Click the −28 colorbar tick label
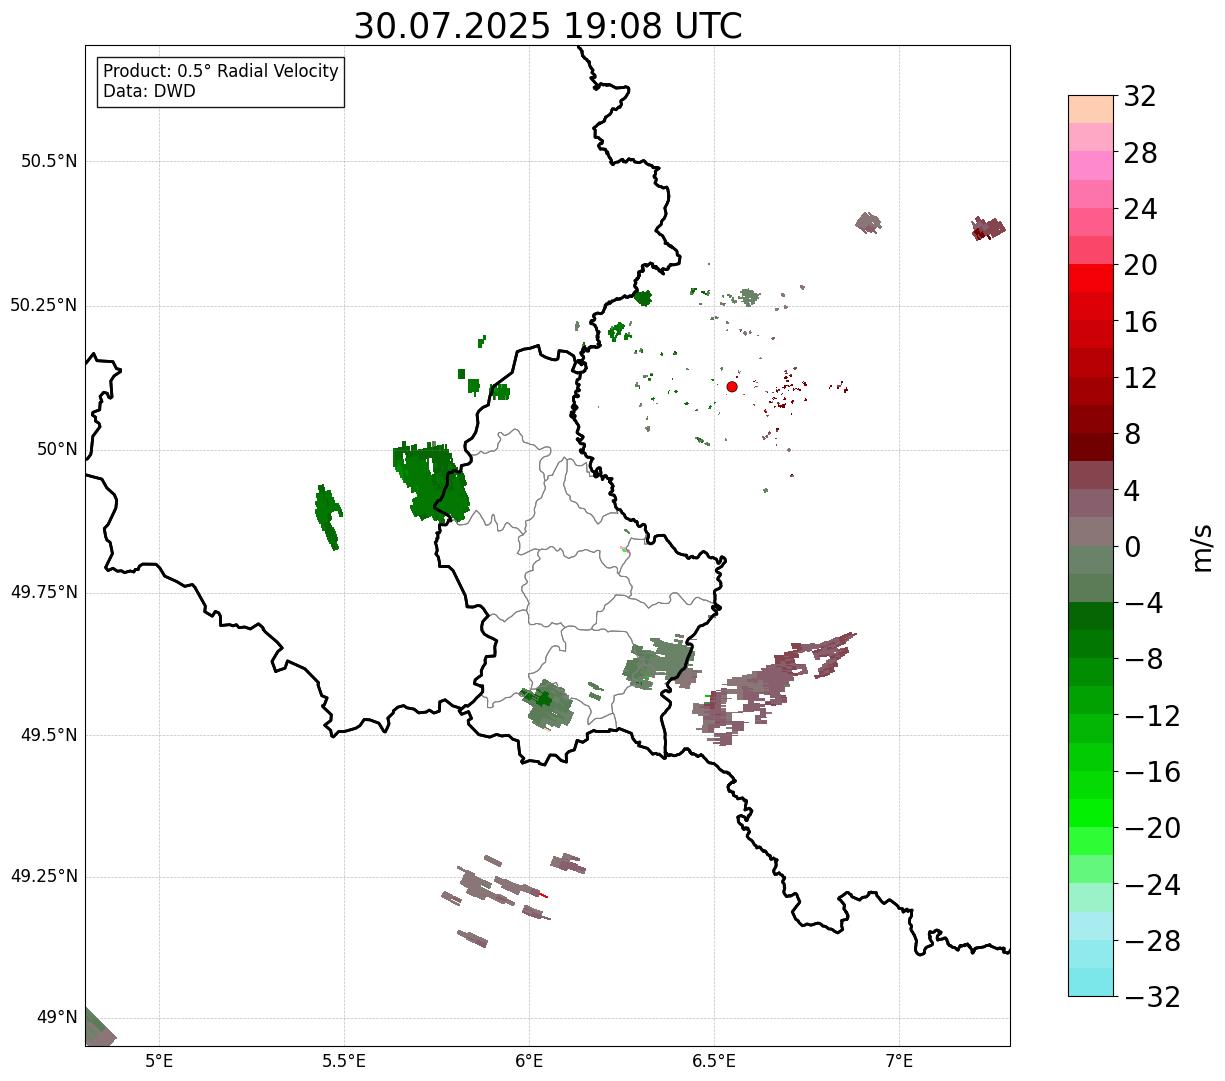 click(x=1152, y=941)
